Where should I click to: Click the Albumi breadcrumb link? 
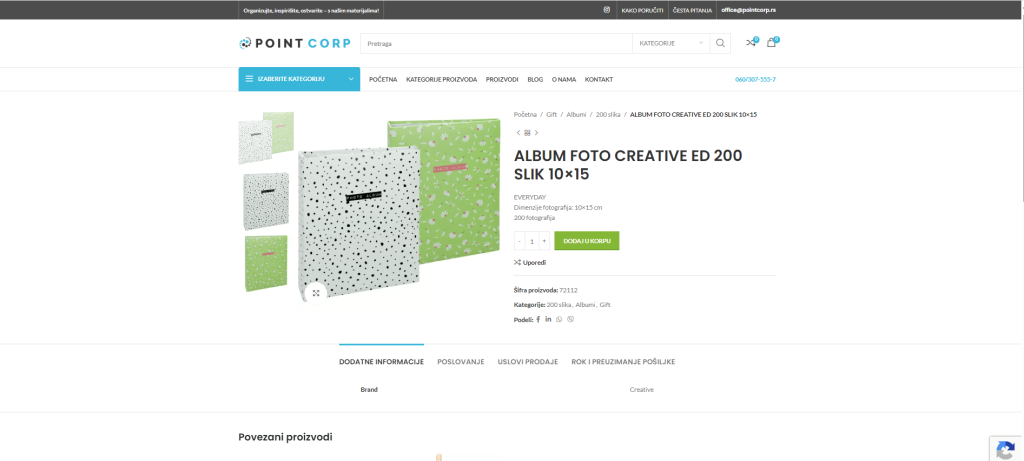(576, 114)
